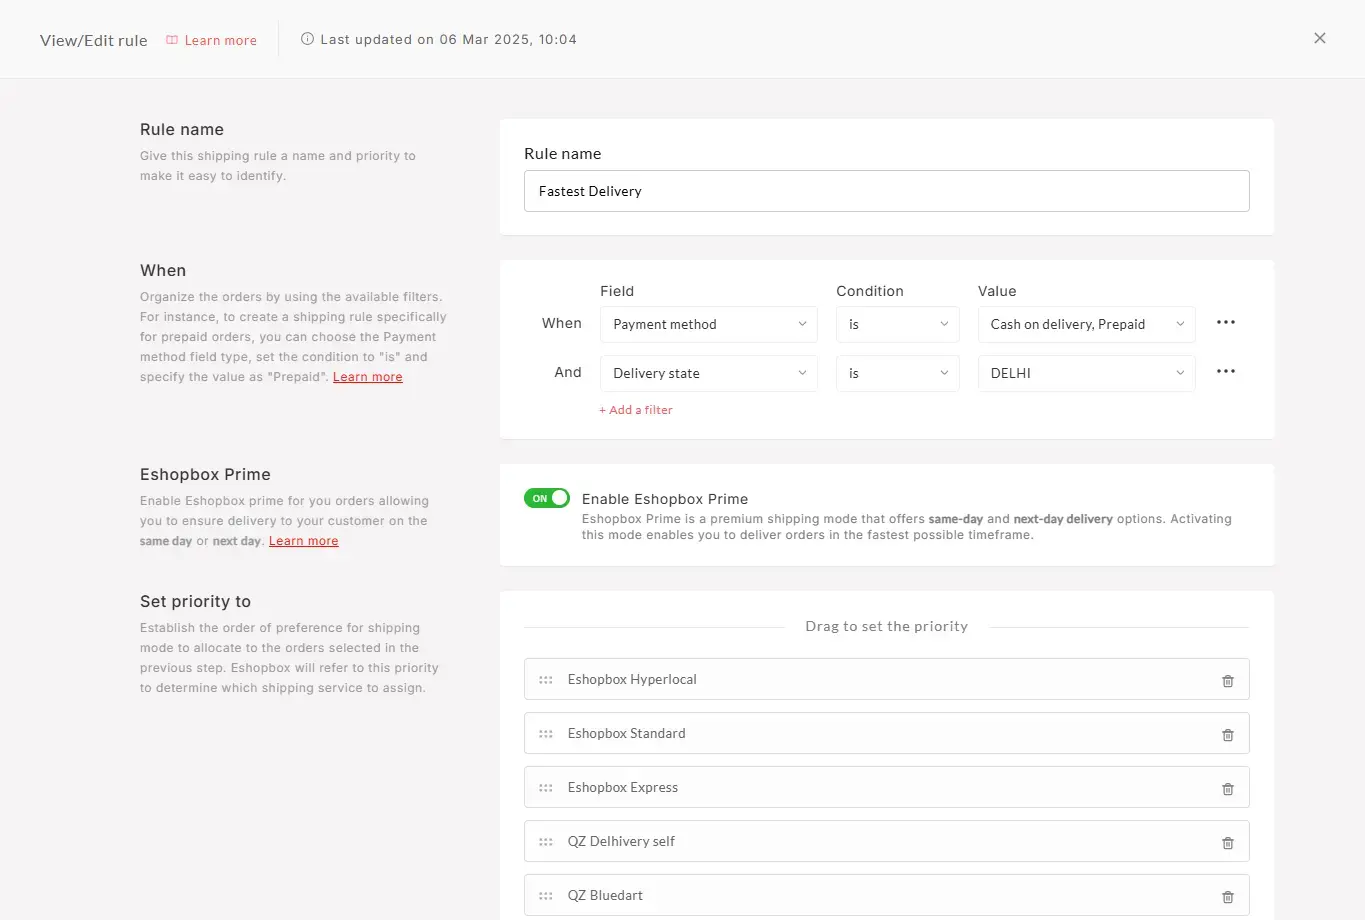
Task: Open the DELHI value dropdown
Action: [1087, 373]
